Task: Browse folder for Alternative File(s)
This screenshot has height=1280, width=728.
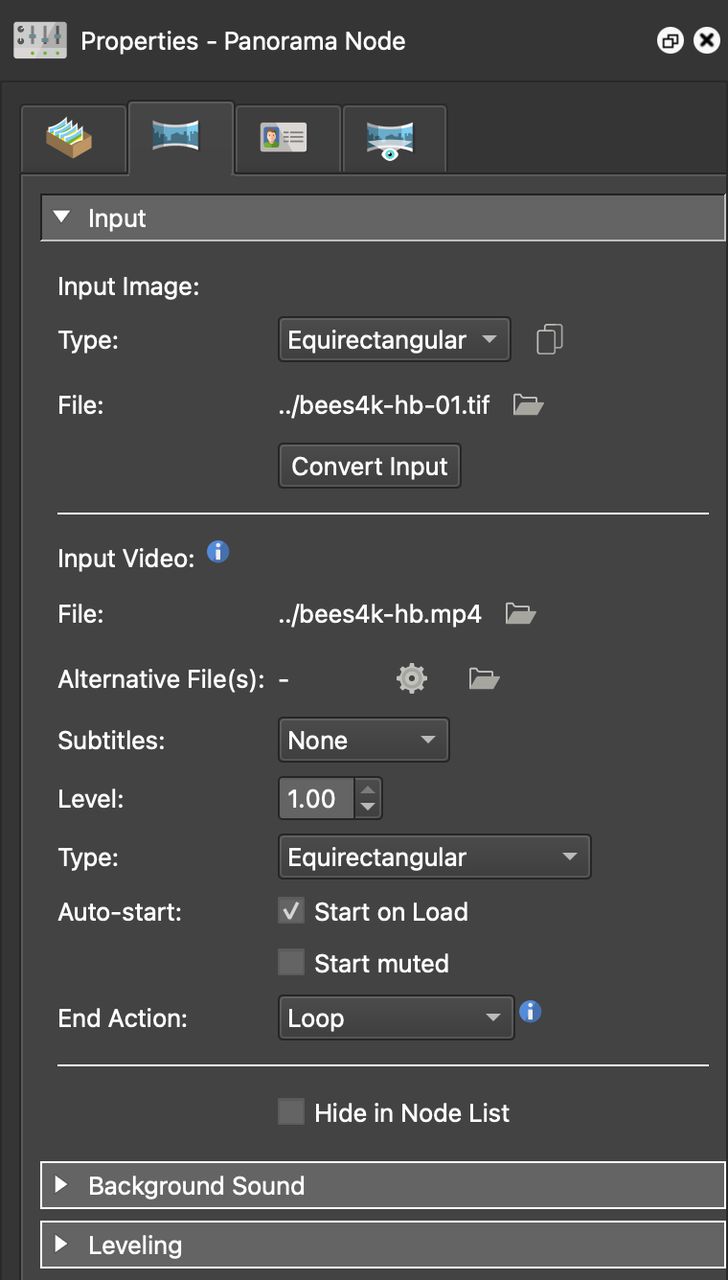Action: click(x=484, y=679)
